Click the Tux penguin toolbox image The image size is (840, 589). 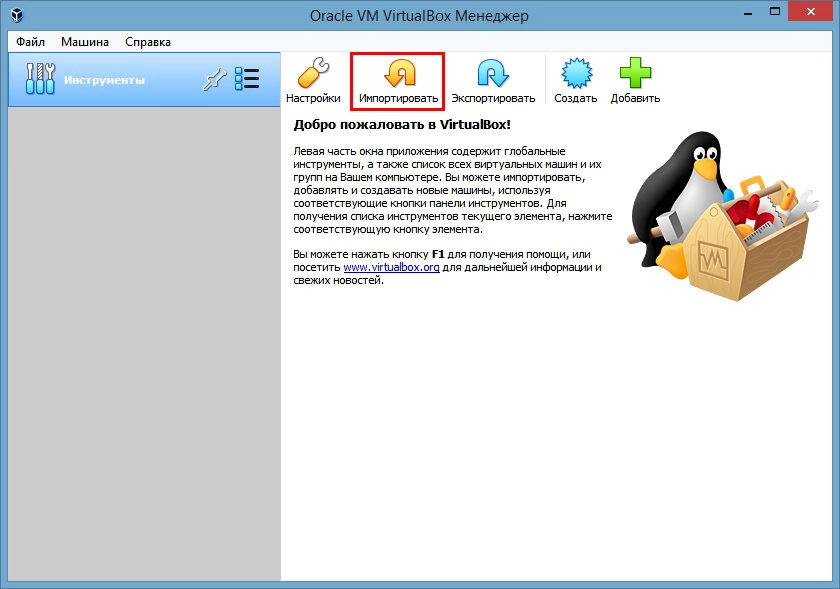(723, 215)
